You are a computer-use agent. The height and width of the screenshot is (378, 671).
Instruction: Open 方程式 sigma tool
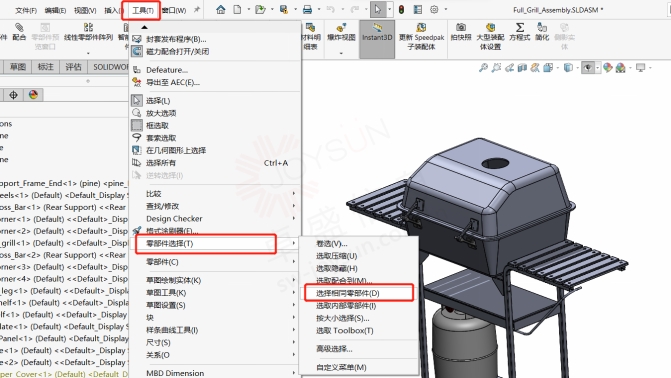tap(520, 32)
